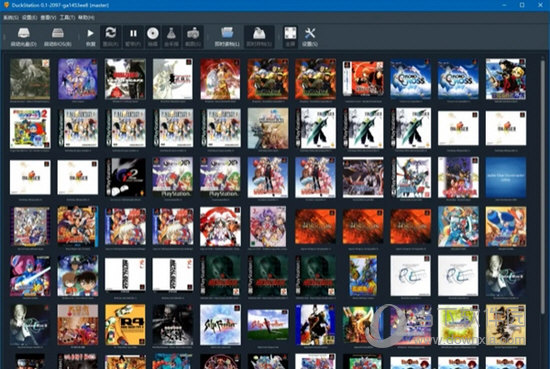Select the first Chrono Cross game cover
Screen dimensions: 550x369
coord(410,79)
